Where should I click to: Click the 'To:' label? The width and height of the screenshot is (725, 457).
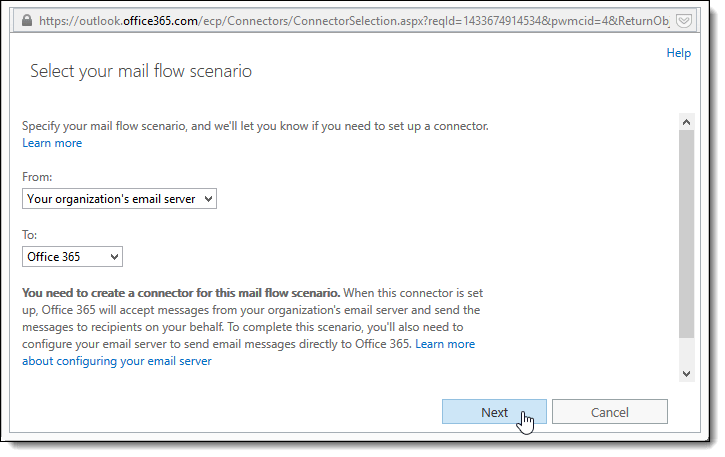(30, 235)
